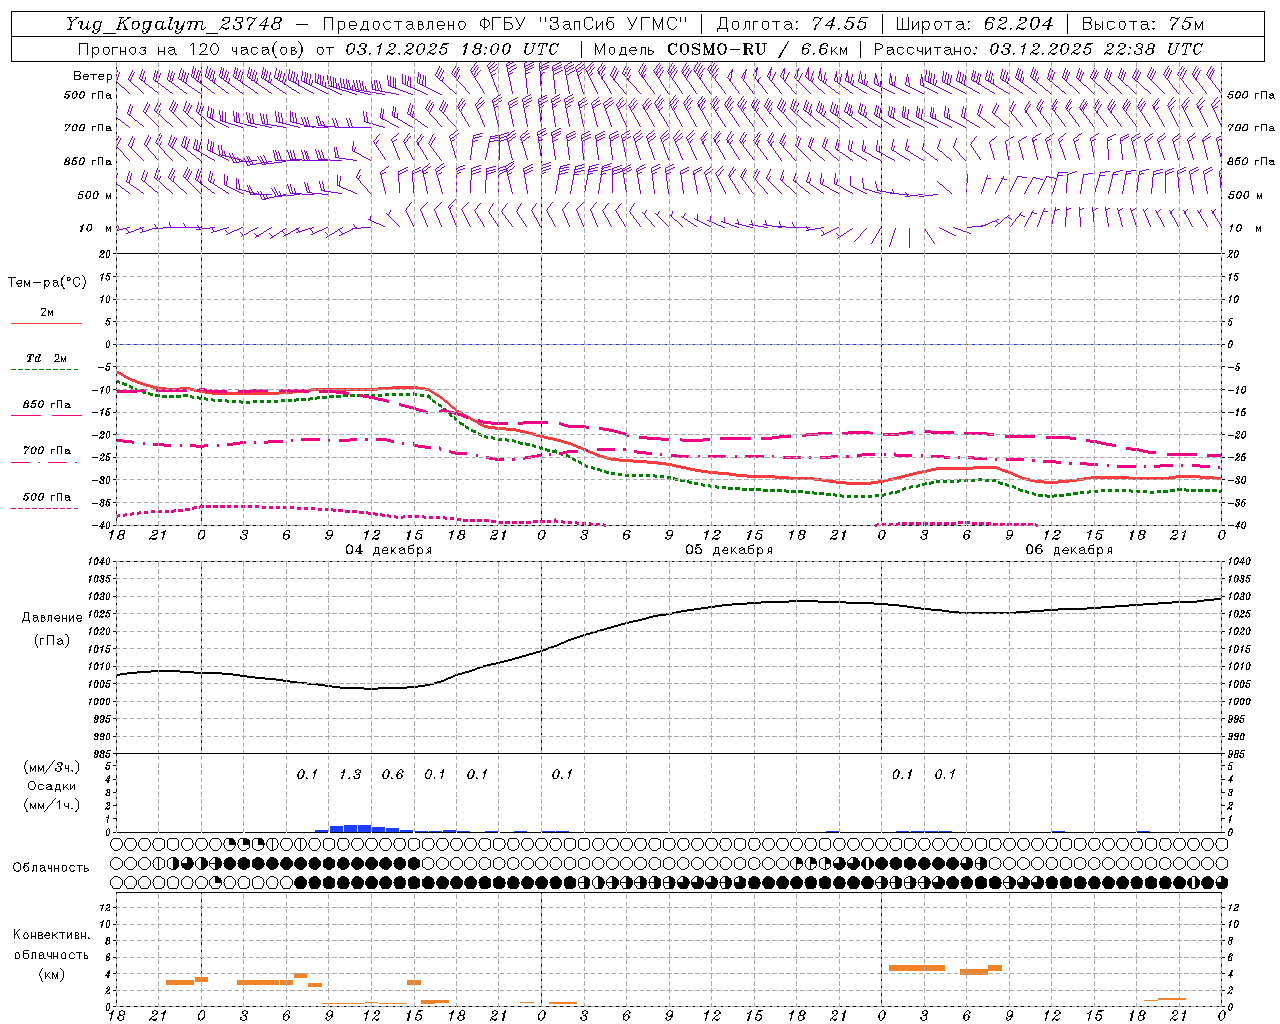The width and height of the screenshot is (1280, 1024).
Task: Click the Осадки panel label
Action: (x=51, y=786)
